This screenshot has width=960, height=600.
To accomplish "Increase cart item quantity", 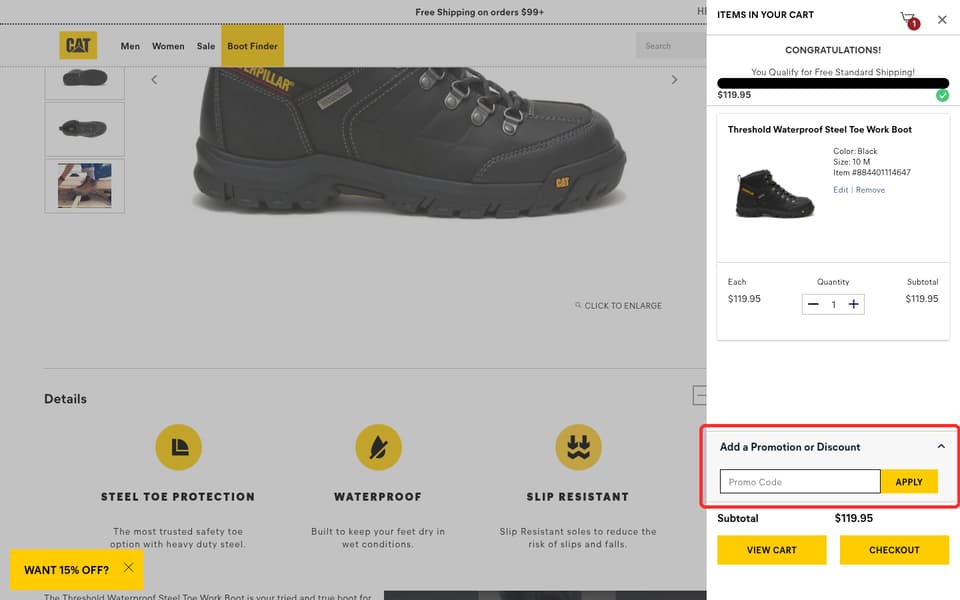I will click(x=853, y=304).
